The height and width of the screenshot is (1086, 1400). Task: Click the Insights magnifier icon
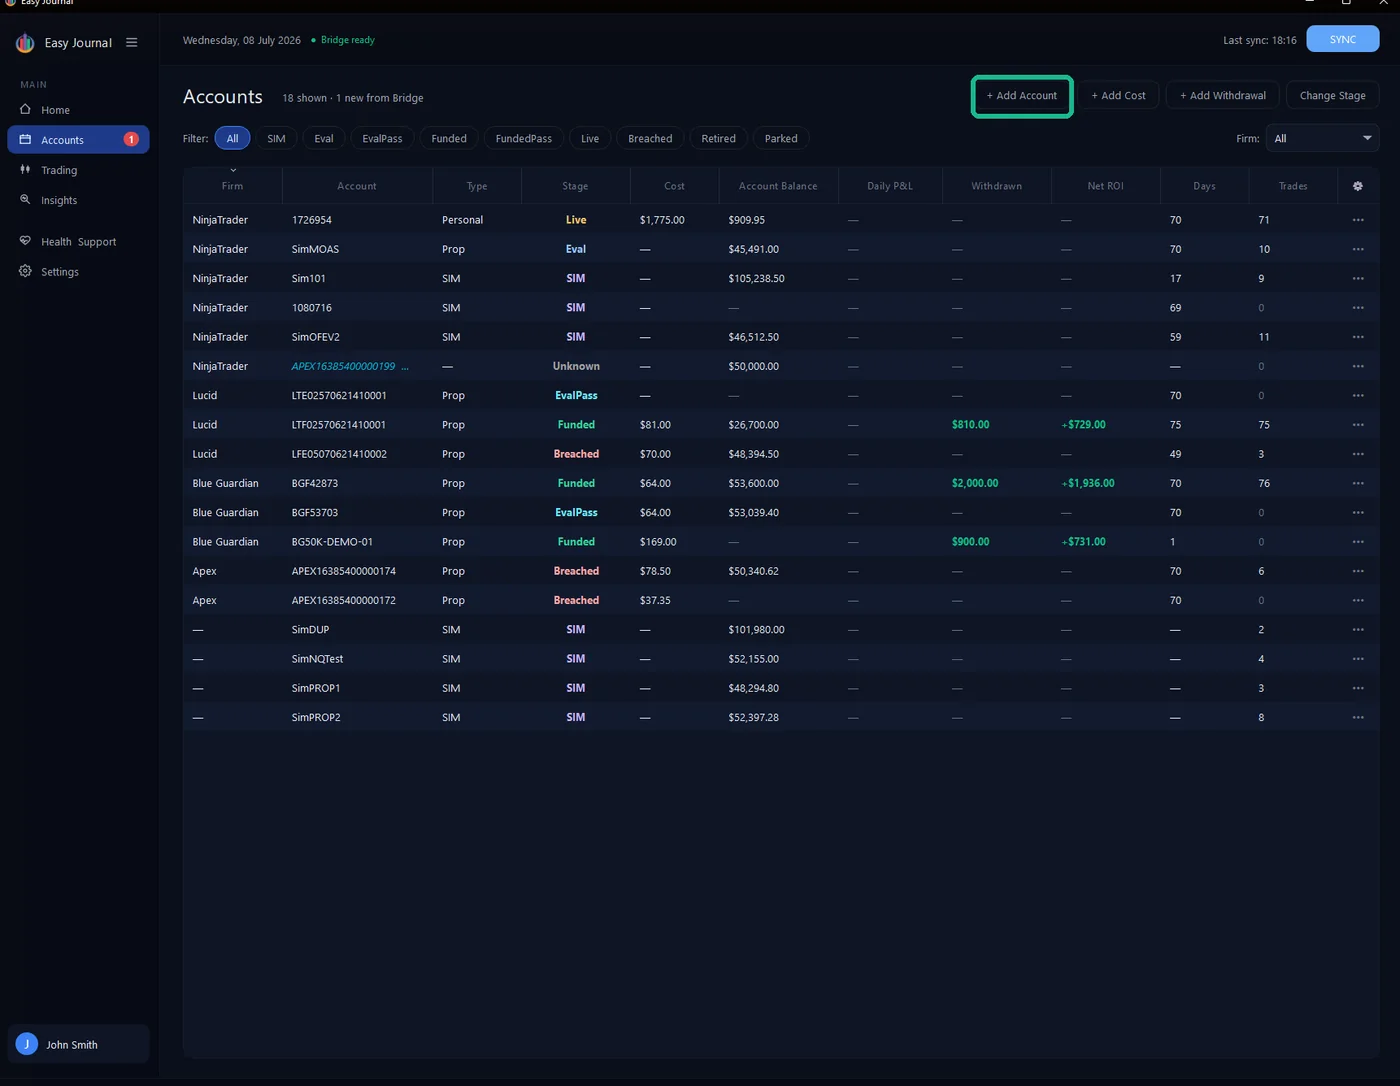click(x=25, y=200)
